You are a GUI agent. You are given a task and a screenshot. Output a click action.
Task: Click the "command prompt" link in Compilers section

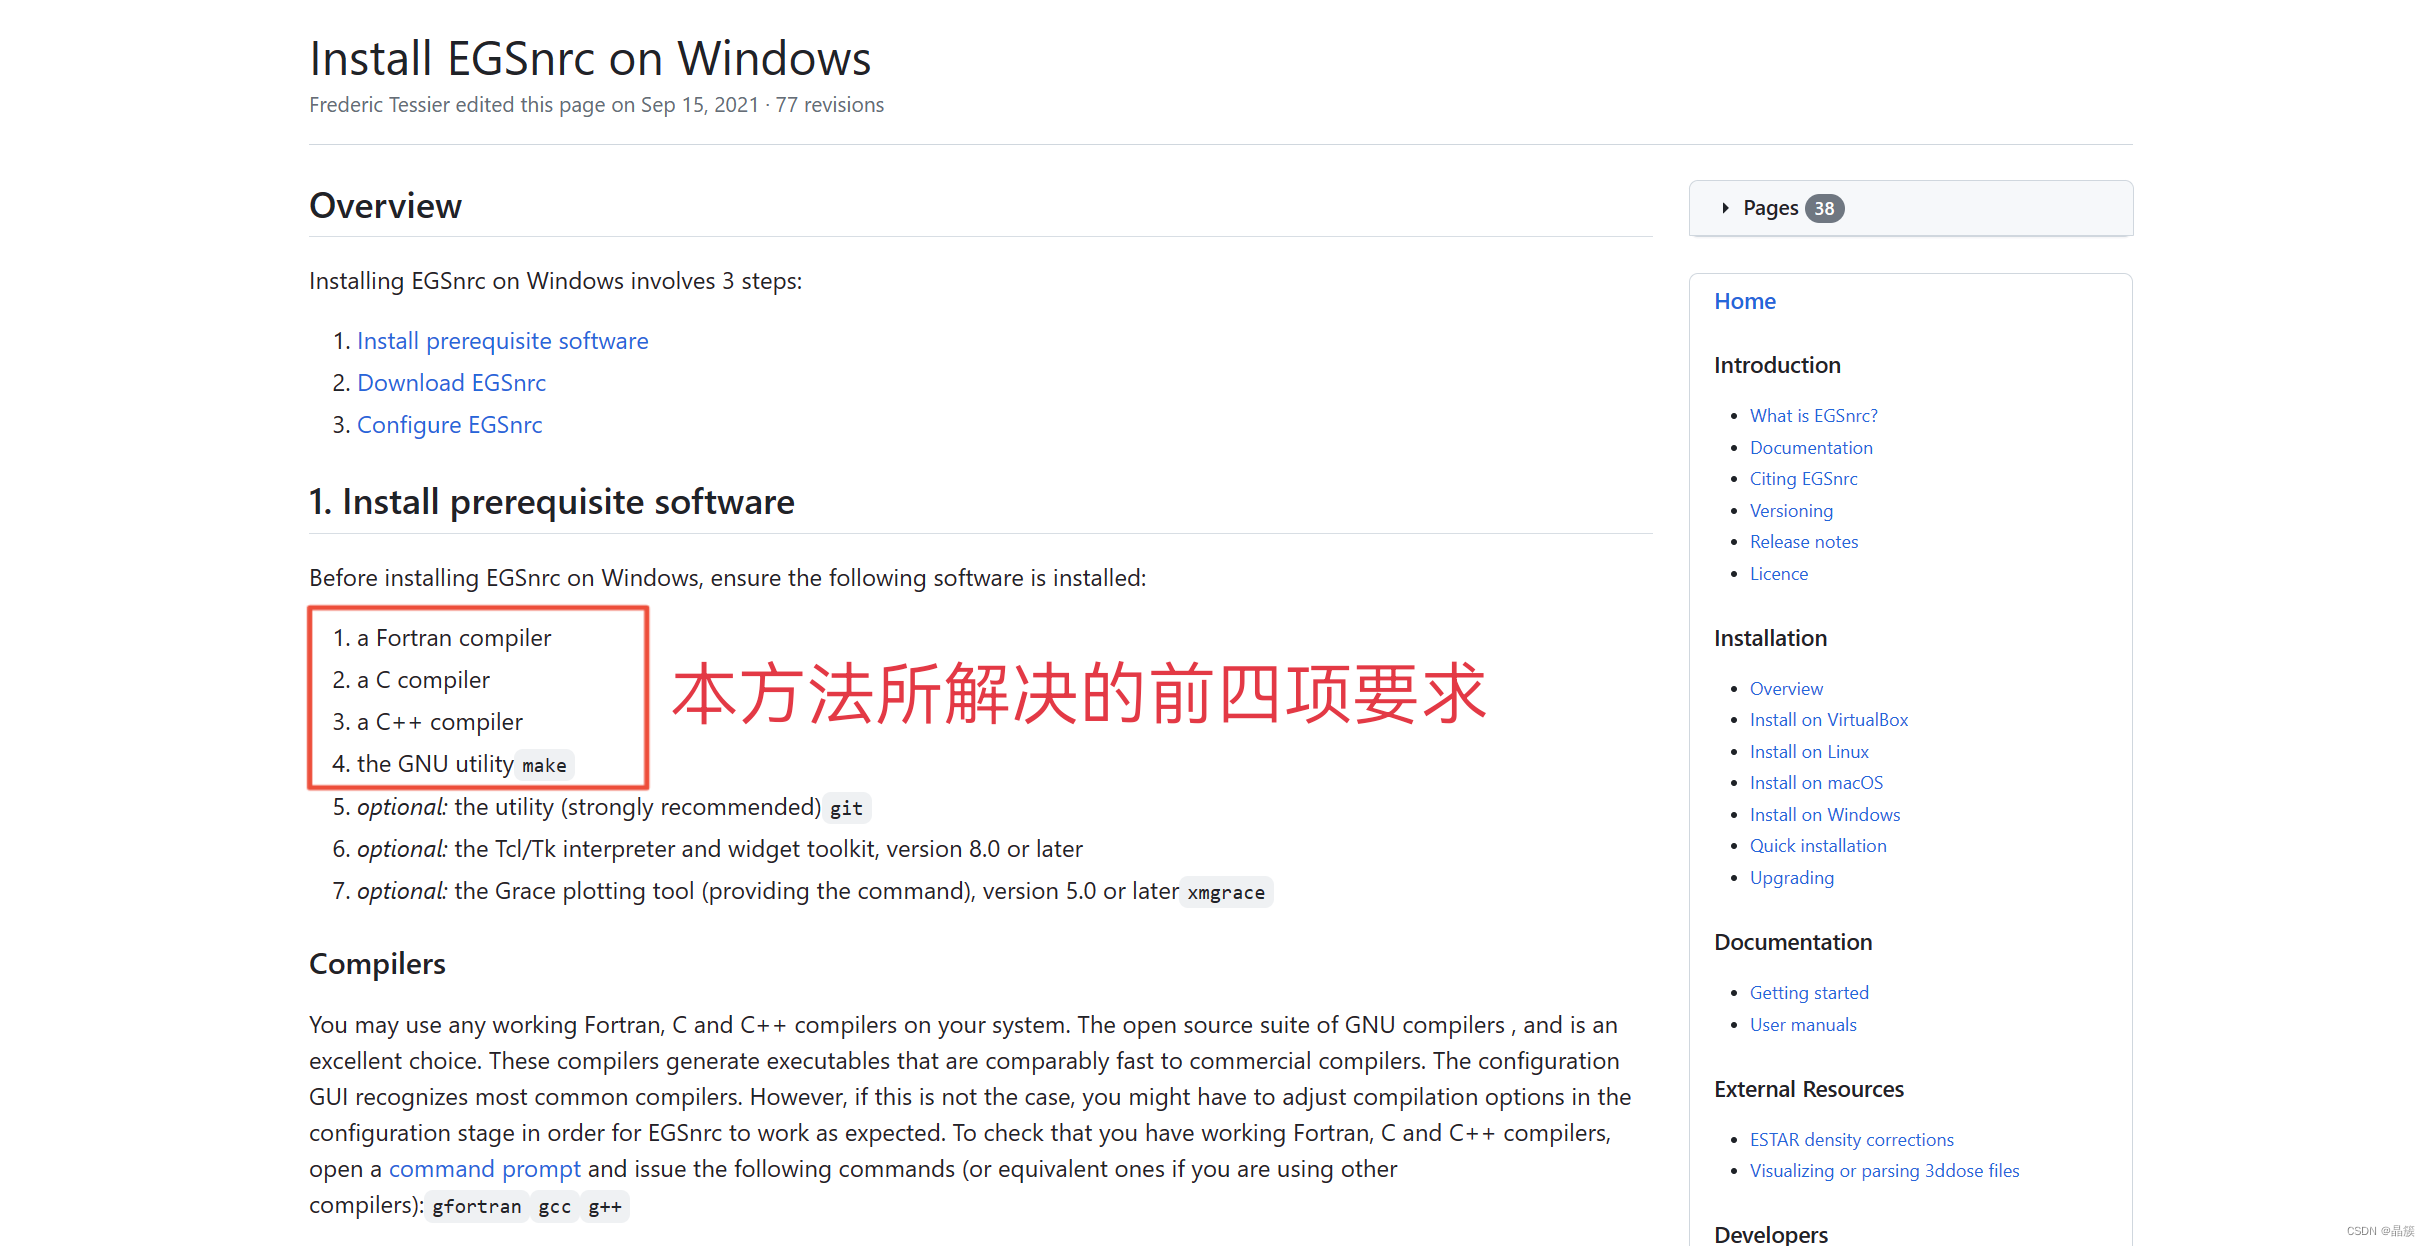coord(485,1169)
